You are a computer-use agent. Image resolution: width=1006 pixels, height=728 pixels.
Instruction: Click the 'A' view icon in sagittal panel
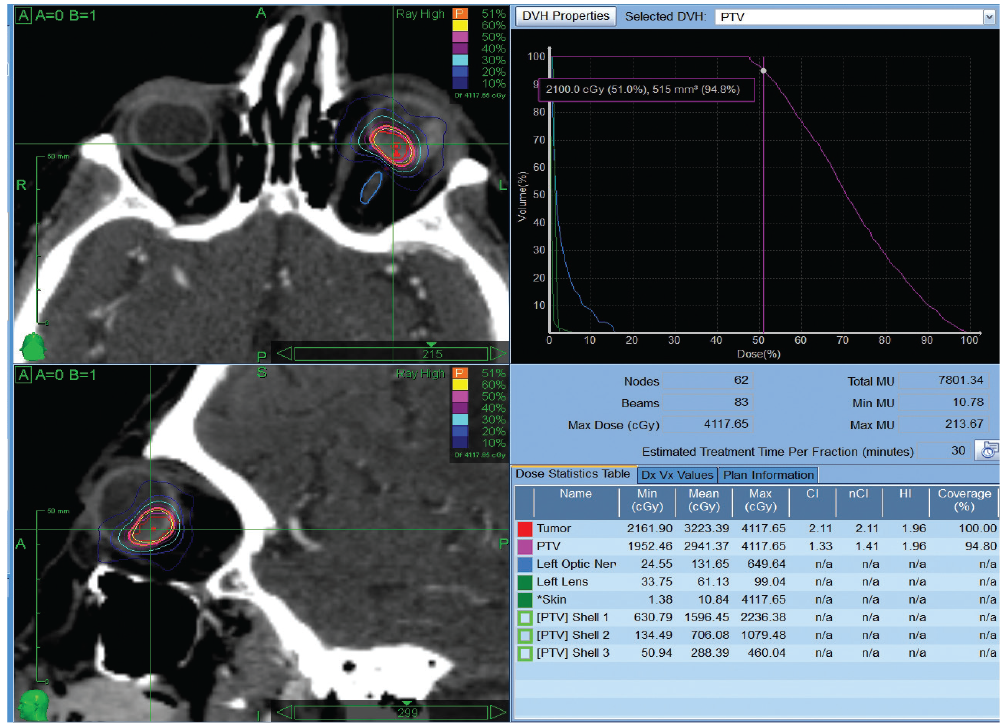24,375
